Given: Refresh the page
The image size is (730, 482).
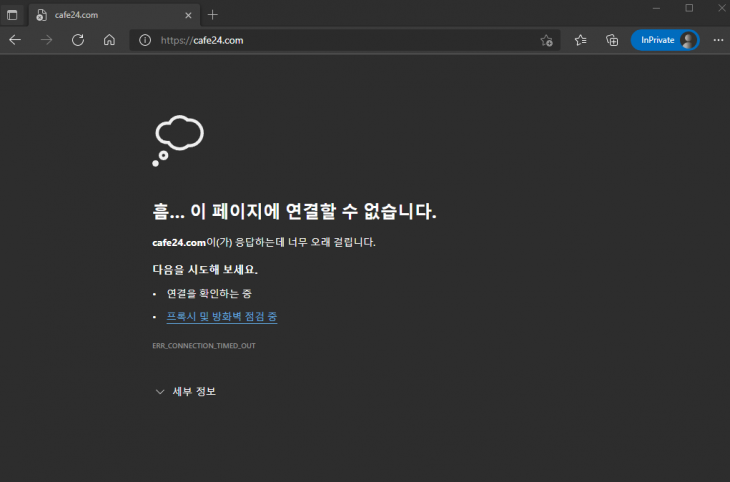Looking at the screenshot, I should pyautogui.click(x=78, y=40).
